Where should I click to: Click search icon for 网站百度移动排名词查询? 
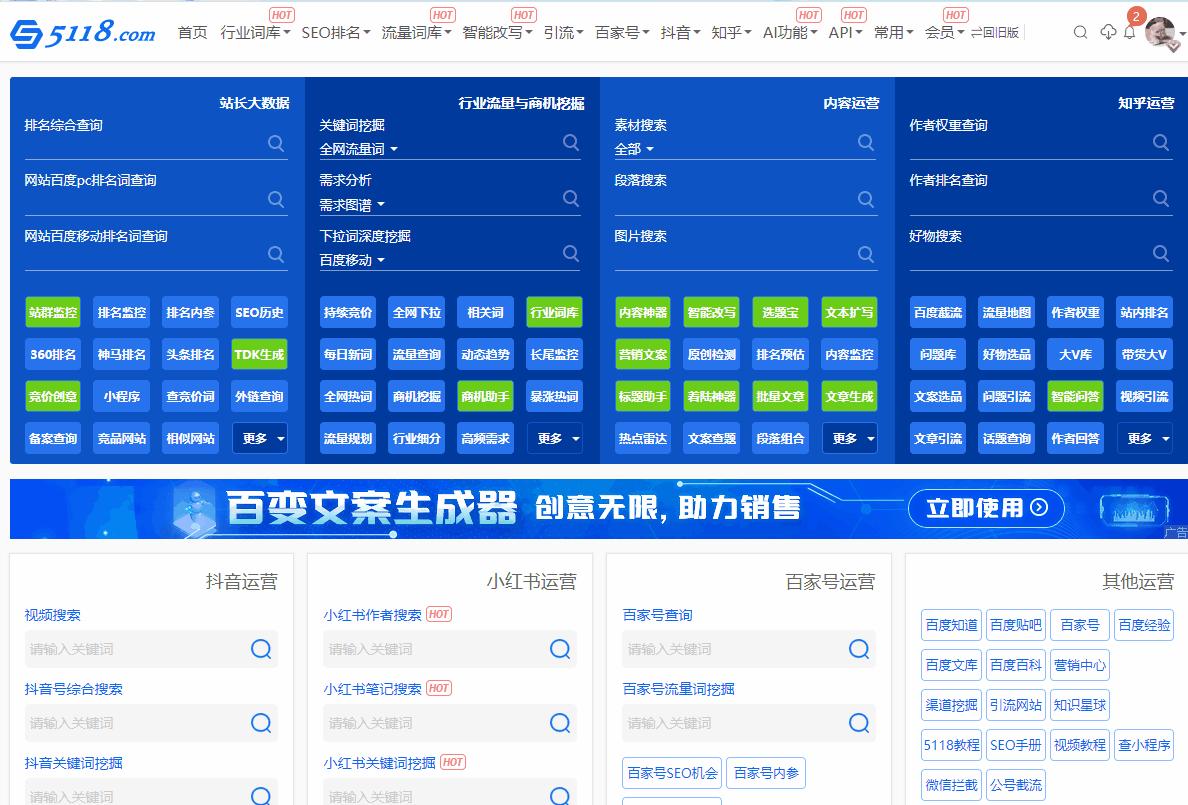click(276, 254)
